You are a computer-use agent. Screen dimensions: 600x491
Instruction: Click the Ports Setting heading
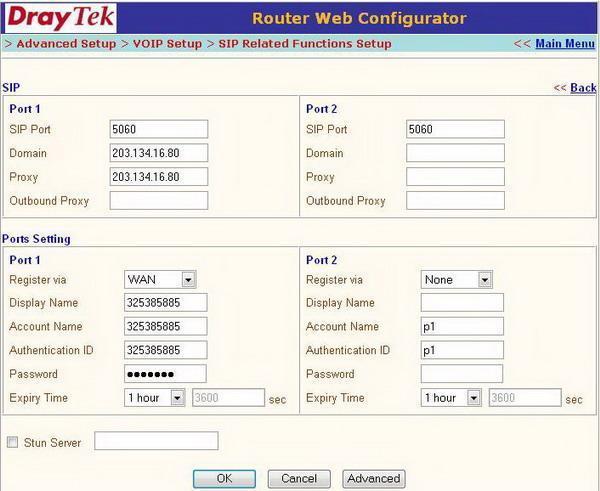click(x=36, y=239)
